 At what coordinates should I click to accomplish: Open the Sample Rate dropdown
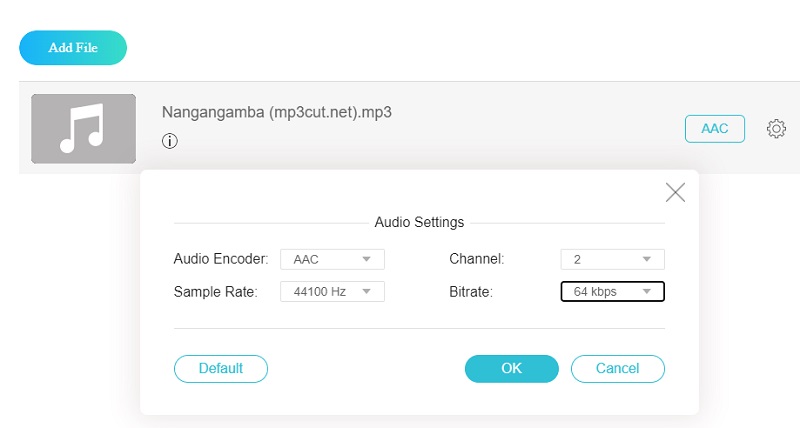tap(331, 291)
